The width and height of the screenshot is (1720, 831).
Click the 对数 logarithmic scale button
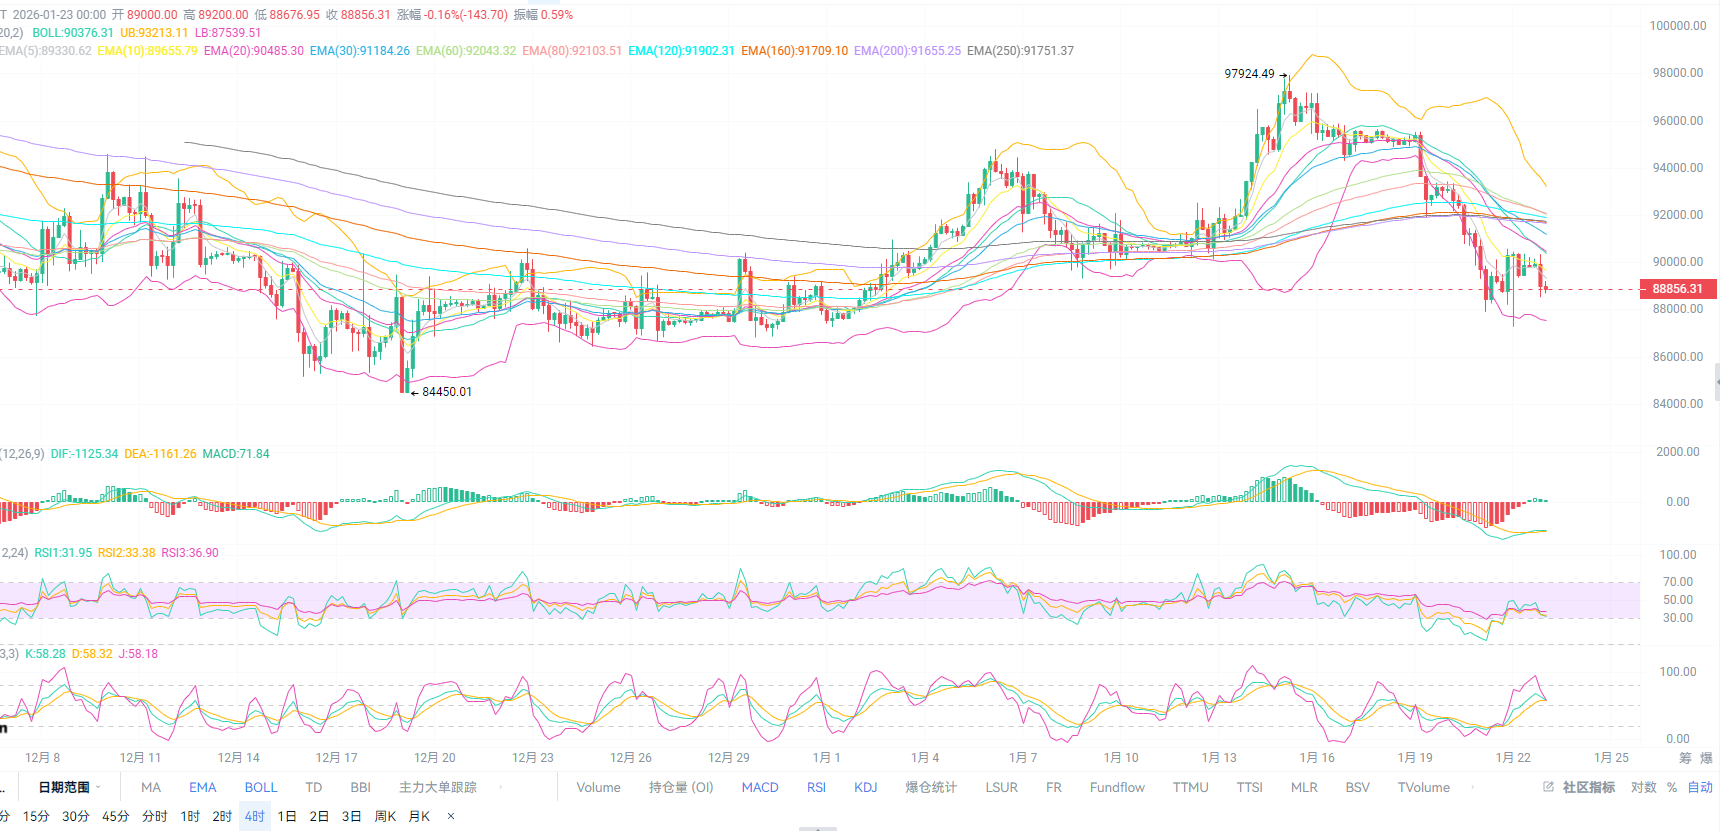coord(1643,787)
